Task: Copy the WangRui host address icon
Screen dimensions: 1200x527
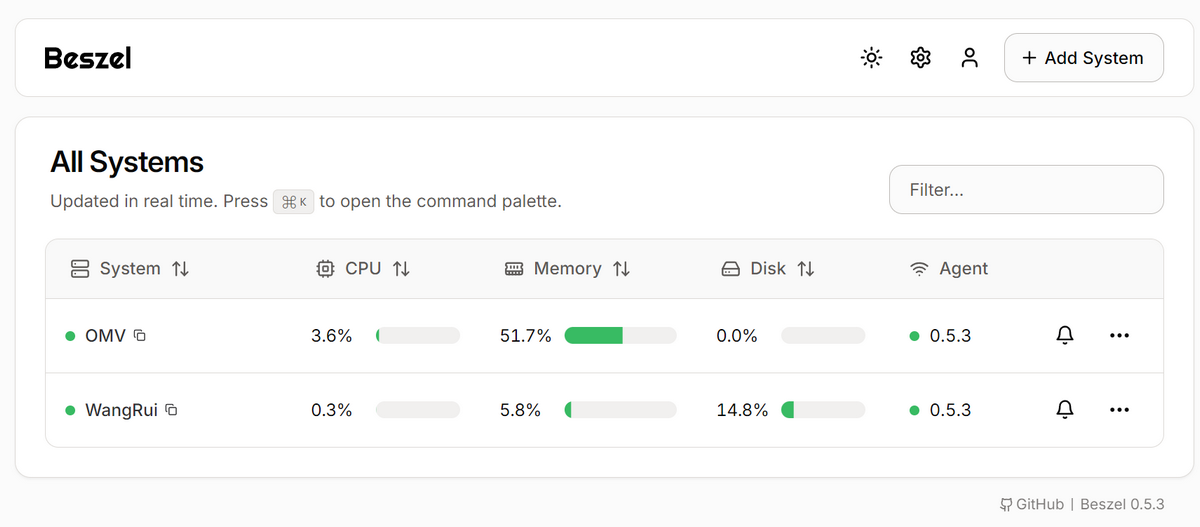Action: (172, 410)
